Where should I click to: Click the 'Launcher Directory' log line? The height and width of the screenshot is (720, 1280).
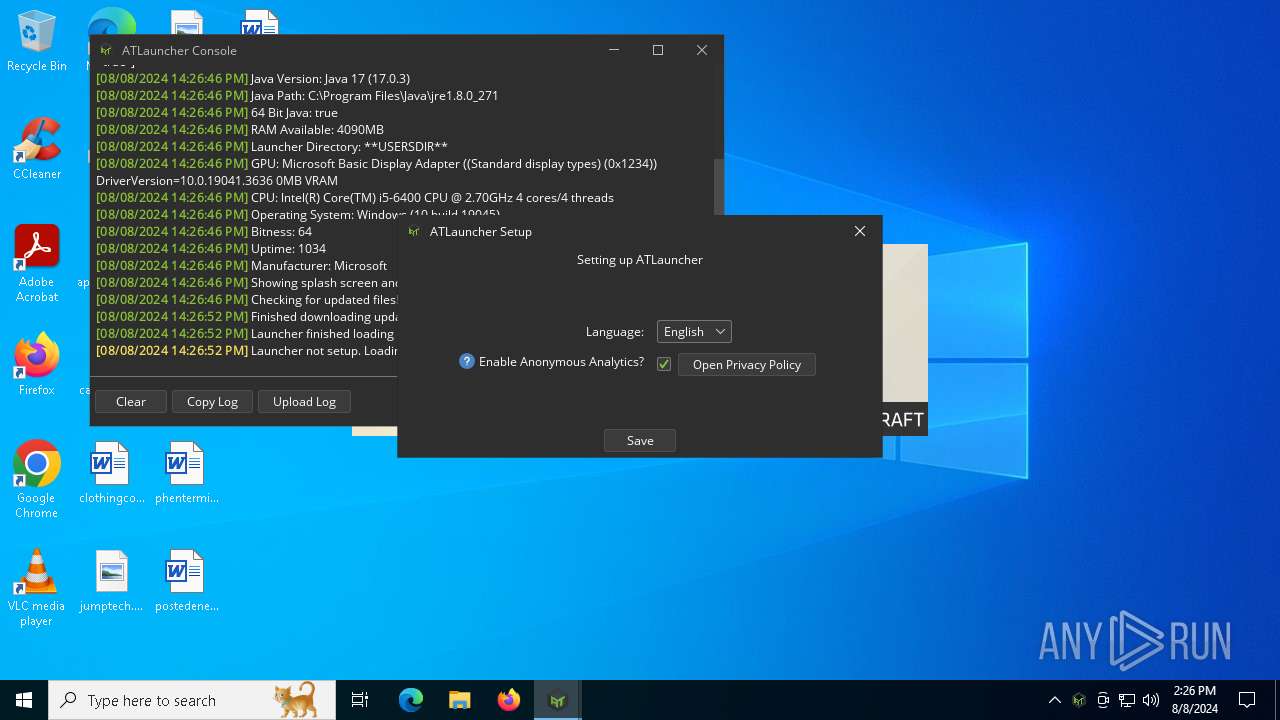click(272, 146)
